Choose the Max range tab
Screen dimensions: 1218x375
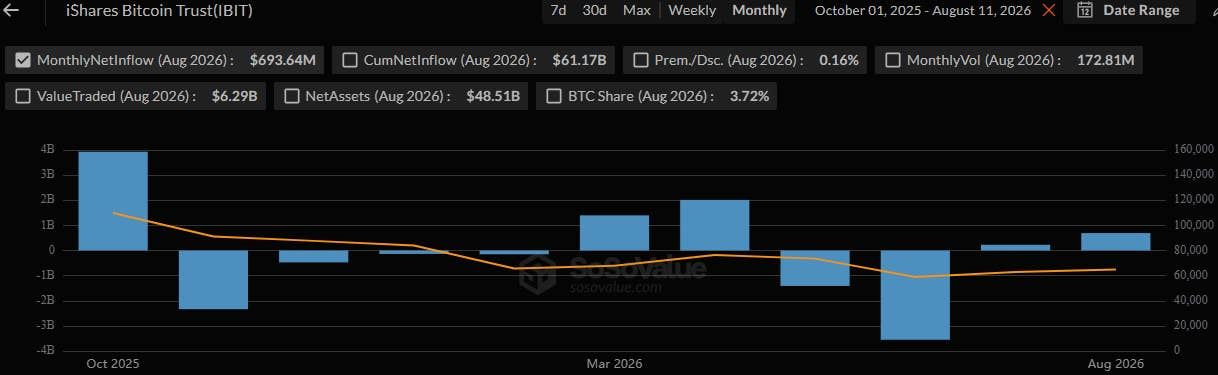[636, 10]
